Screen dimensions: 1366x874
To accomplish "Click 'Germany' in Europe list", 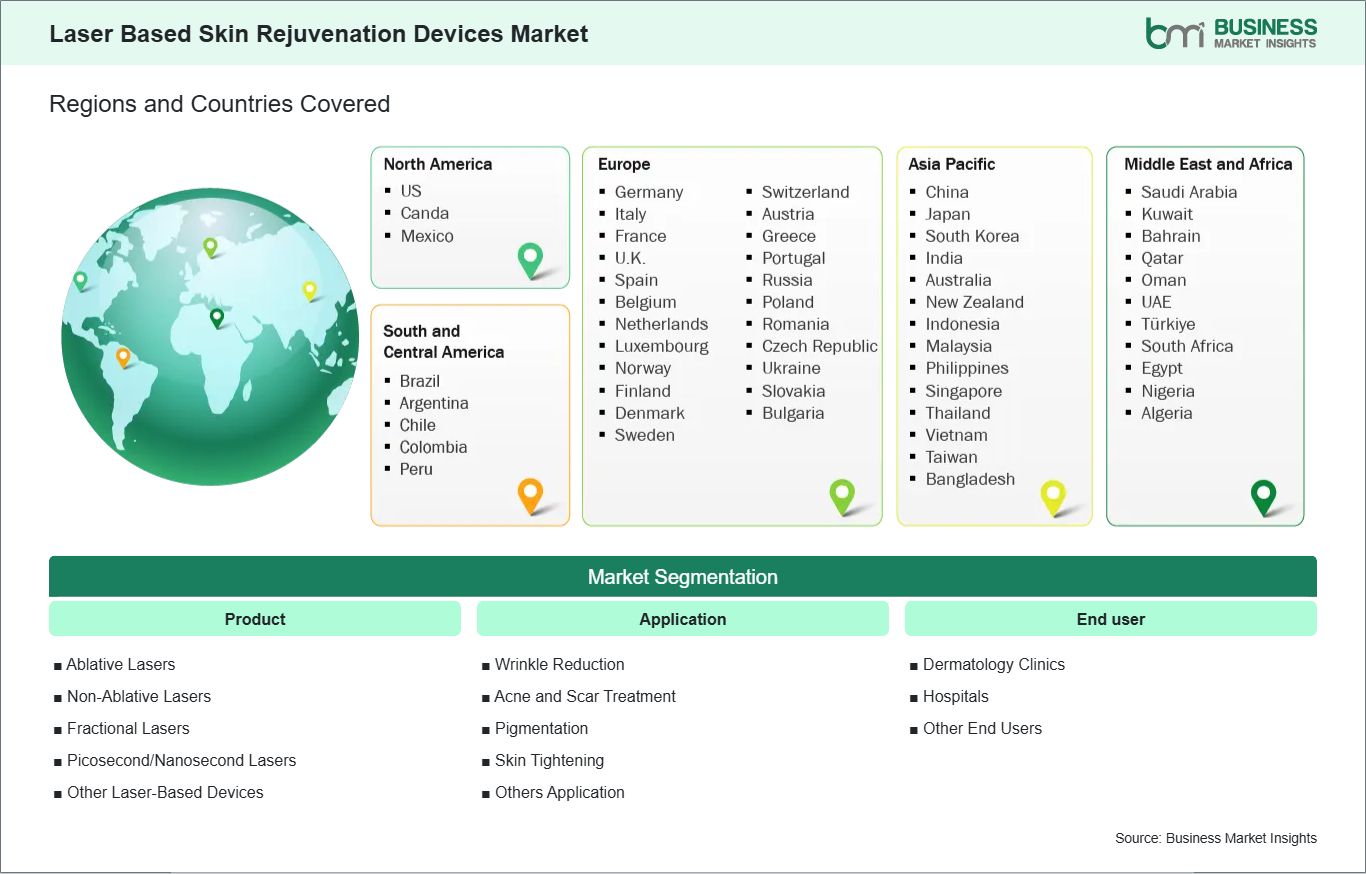I will click(649, 192).
